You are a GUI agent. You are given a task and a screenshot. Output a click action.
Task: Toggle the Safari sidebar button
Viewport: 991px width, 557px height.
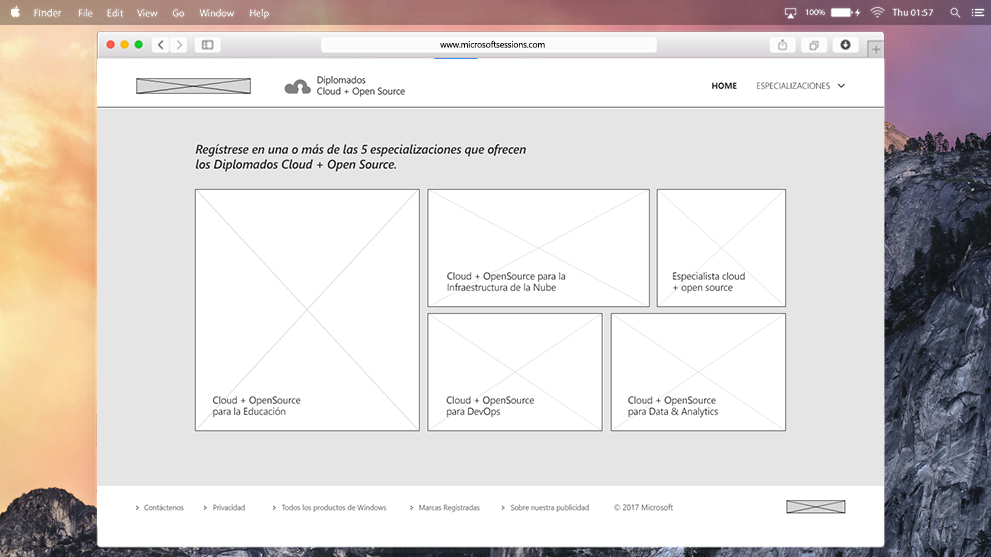click(207, 45)
